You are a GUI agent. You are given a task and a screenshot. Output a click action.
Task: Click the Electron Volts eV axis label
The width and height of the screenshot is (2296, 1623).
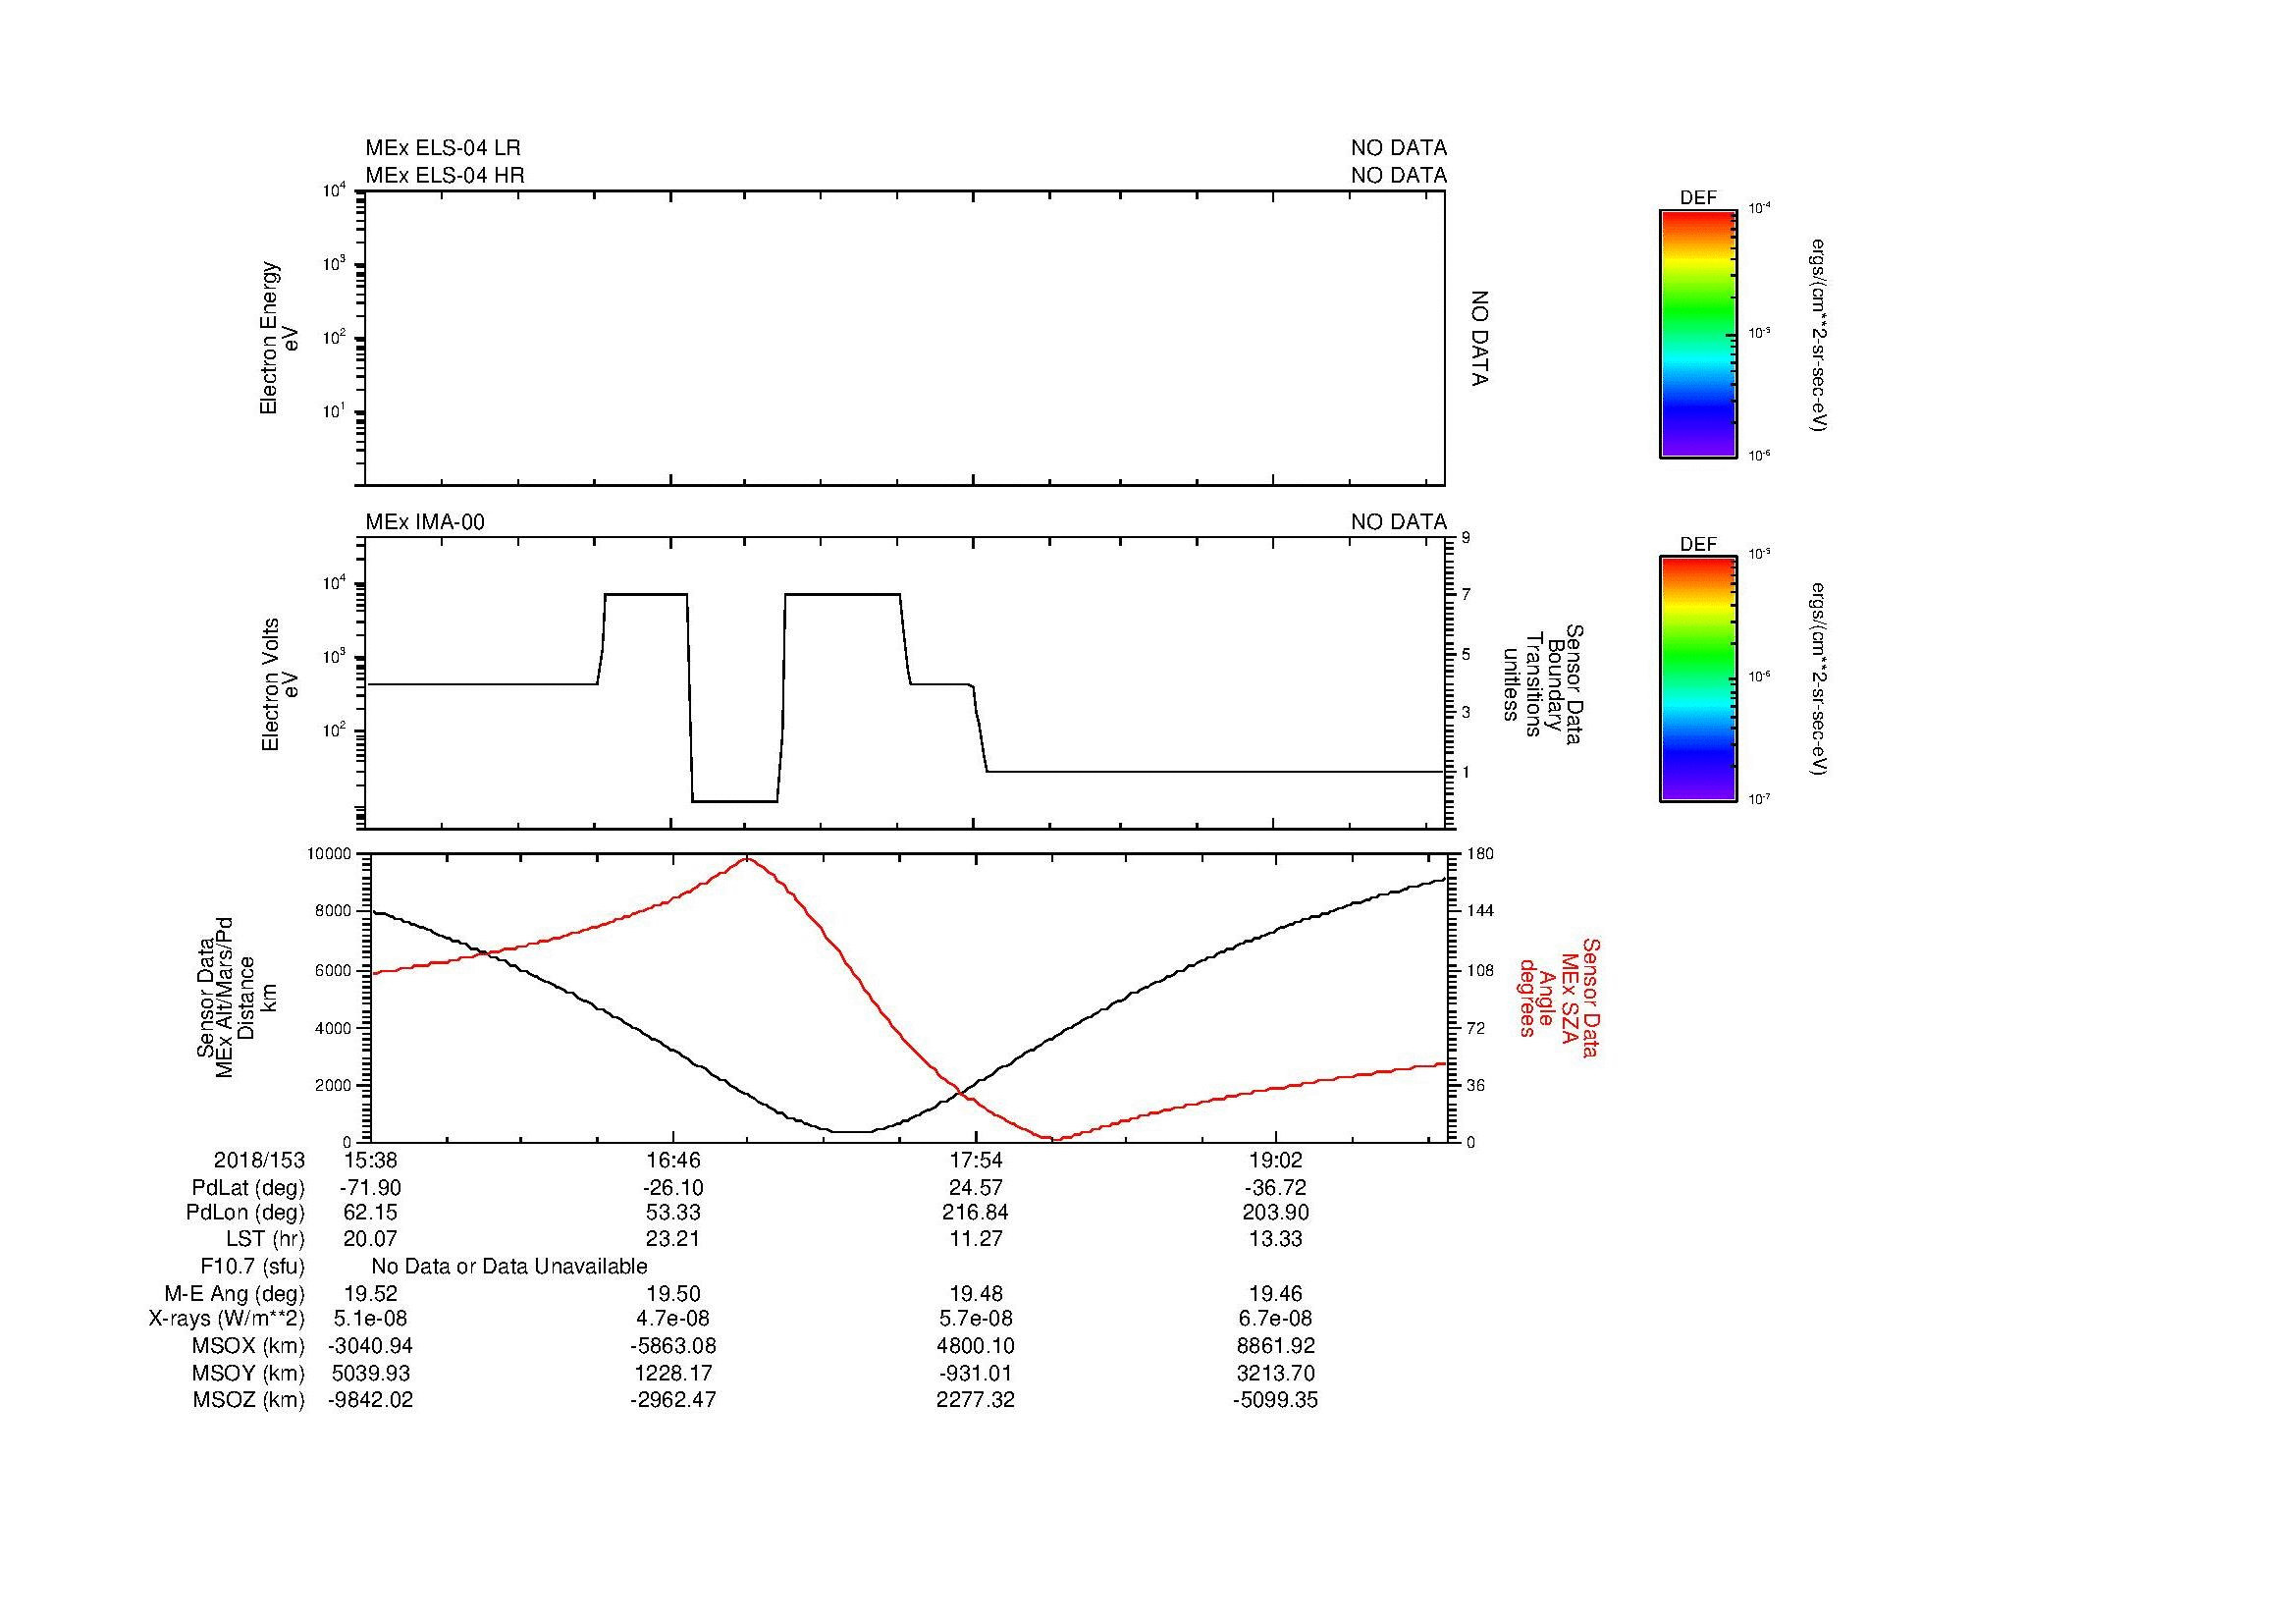coord(279,685)
